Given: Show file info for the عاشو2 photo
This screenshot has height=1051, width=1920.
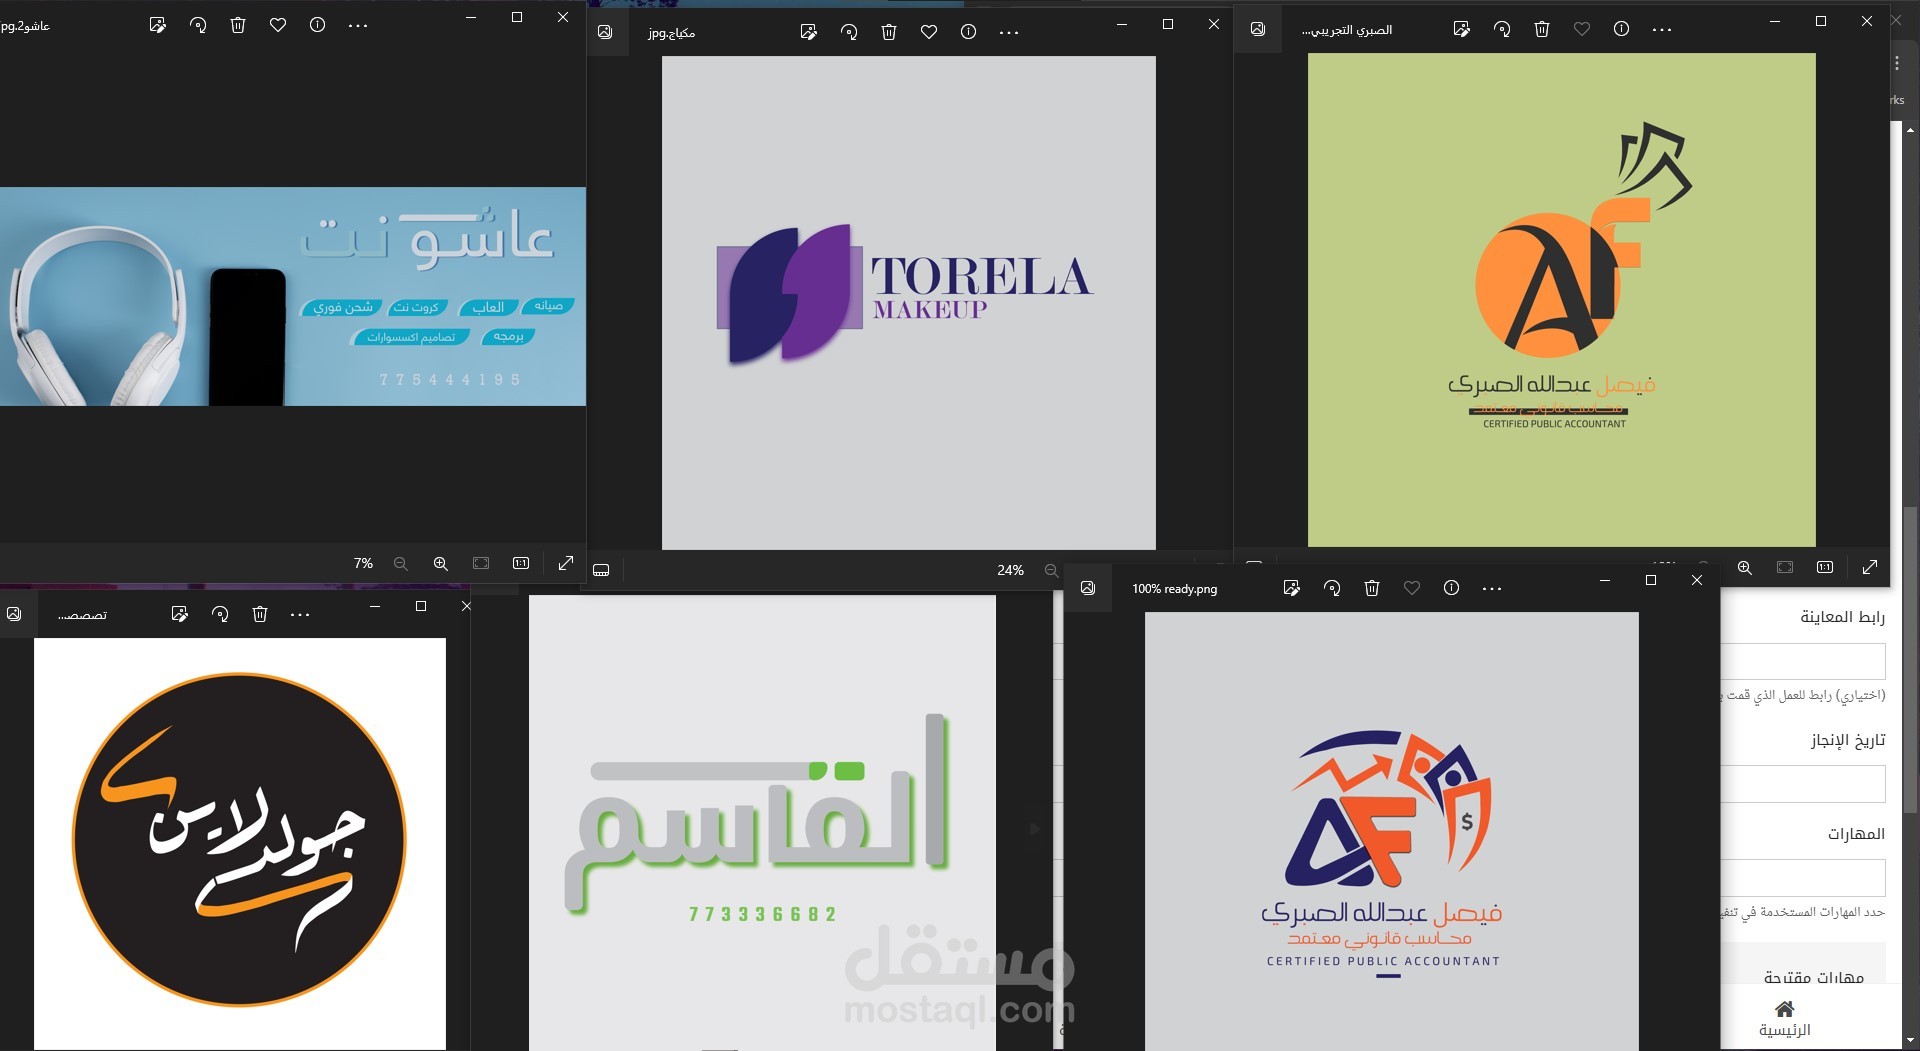Looking at the screenshot, I should [x=317, y=25].
